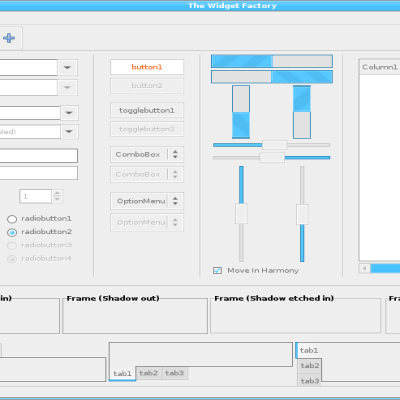Switch to tab2 in bottom-tabbed notebook
Image resolution: width=400 pixels, height=400 pixels.
(148, 373)
